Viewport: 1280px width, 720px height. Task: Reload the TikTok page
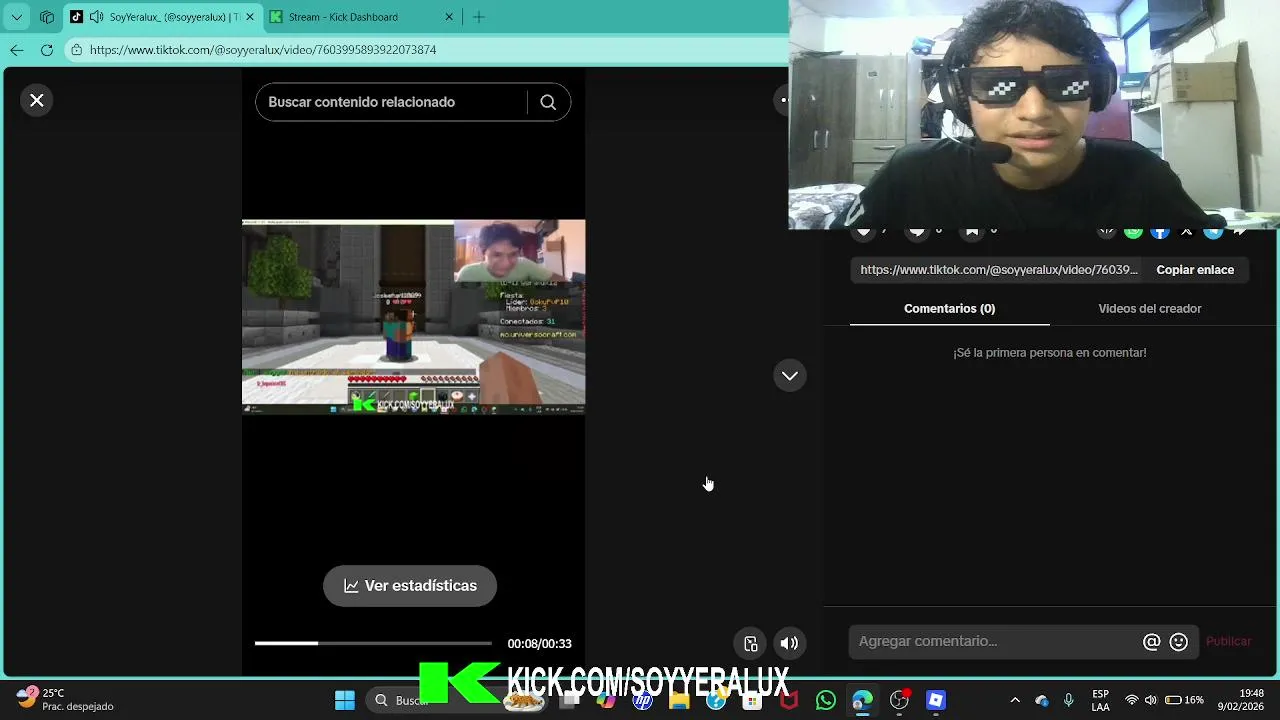coord(47,50)
